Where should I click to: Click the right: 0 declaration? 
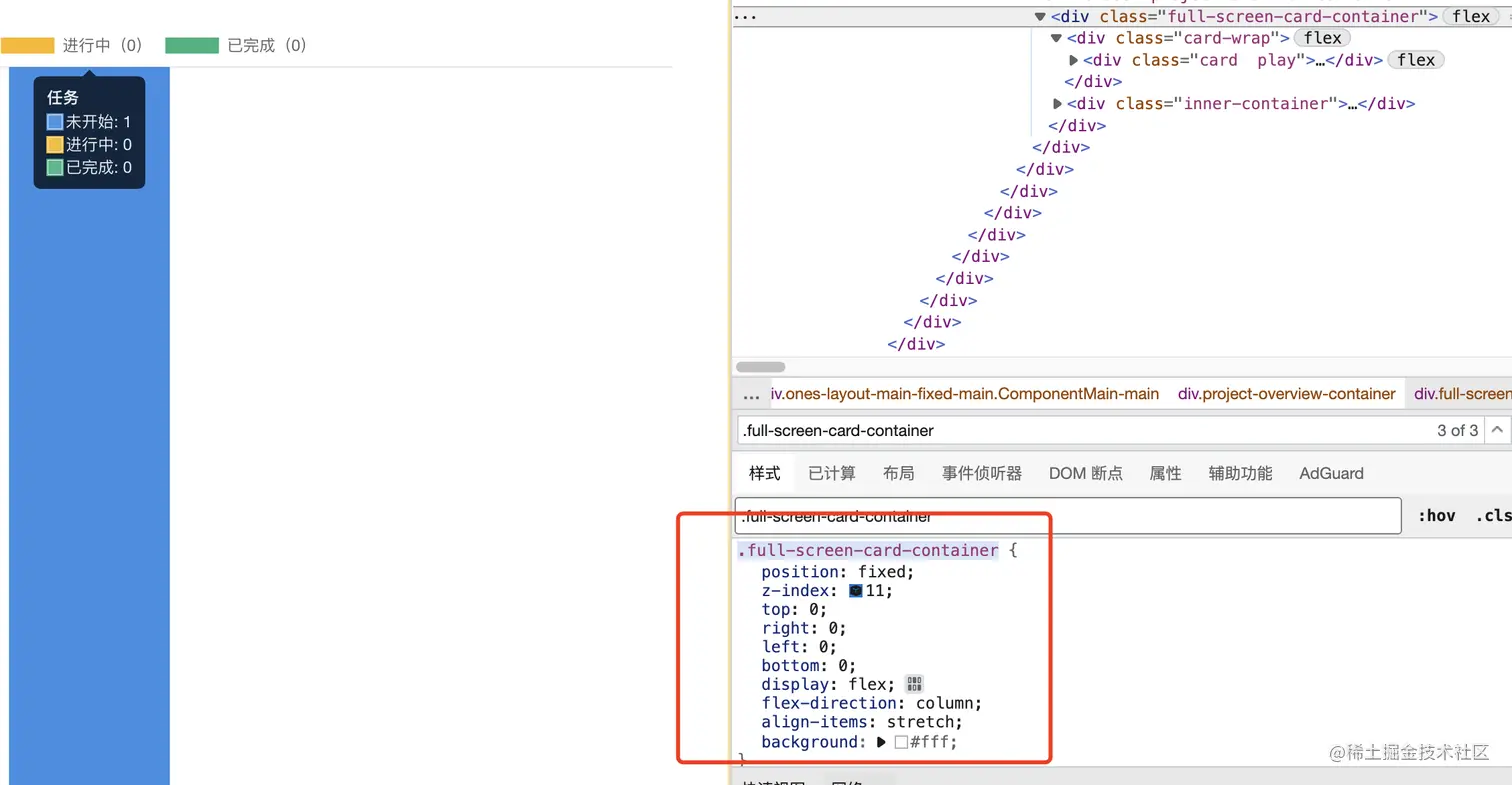tap(804, 628)
